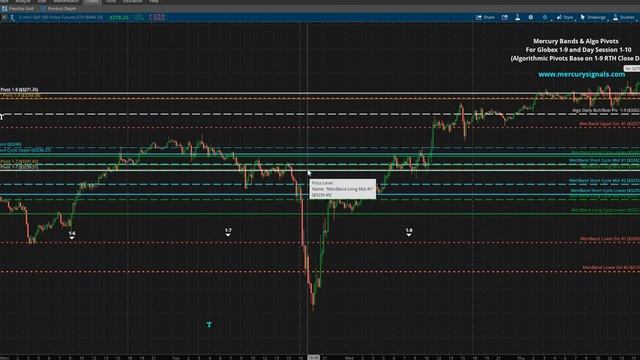Image resolution: width=640 pixels, height=360 pixels.
Task: Click the Algo Daily Bull/Bear Piv 1-9 label
Action: (x=606, y=110)
